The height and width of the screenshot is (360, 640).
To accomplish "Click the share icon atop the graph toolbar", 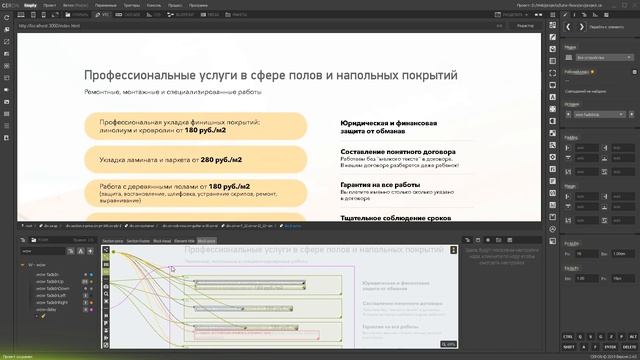I will click(x=106, y=250).
